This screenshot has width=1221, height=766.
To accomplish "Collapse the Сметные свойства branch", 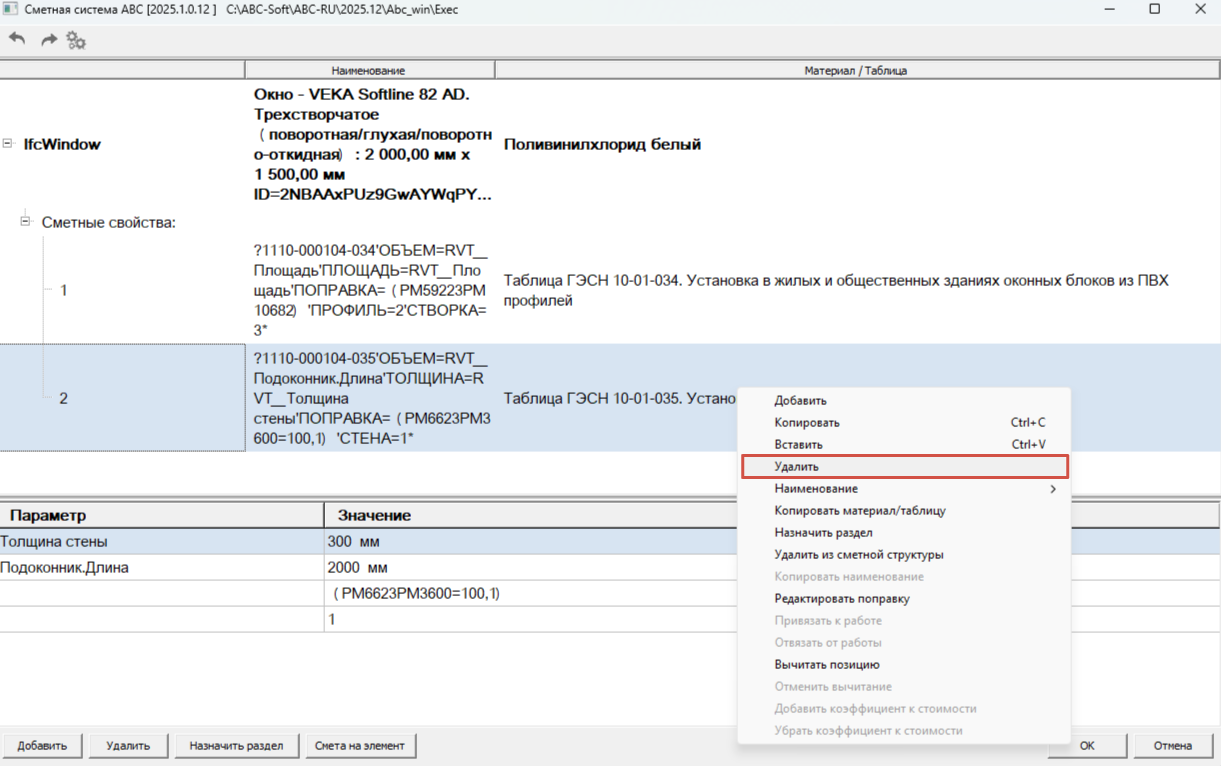I will [x=26, y=222].
